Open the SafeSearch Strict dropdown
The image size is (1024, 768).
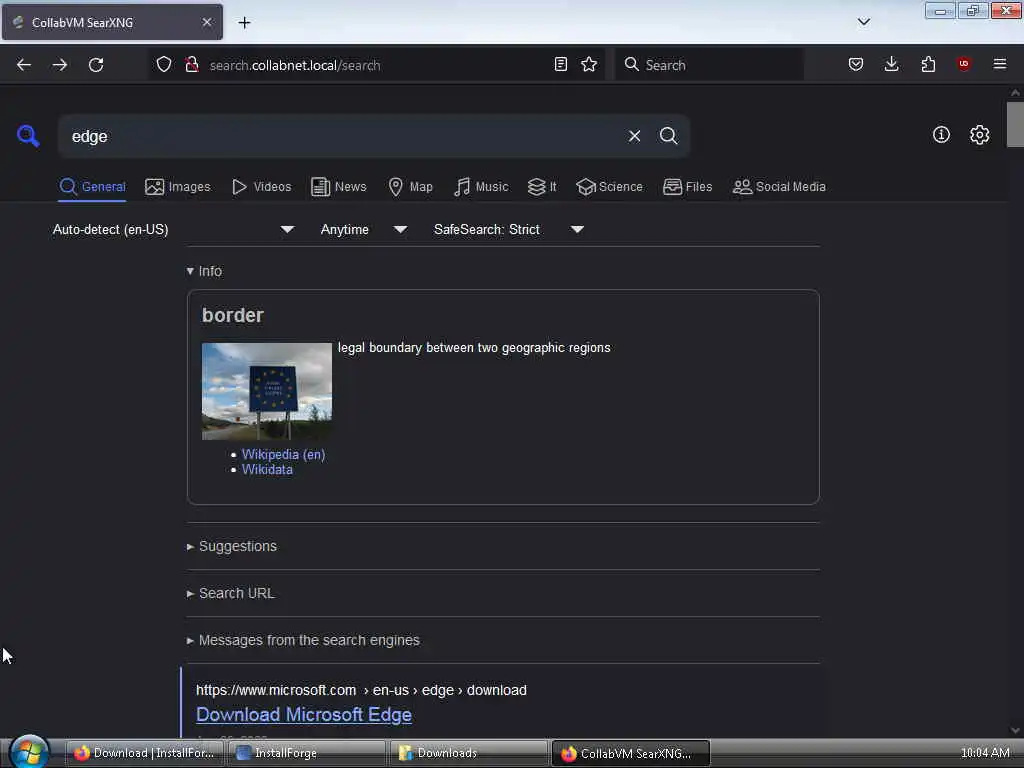point(508,229)
